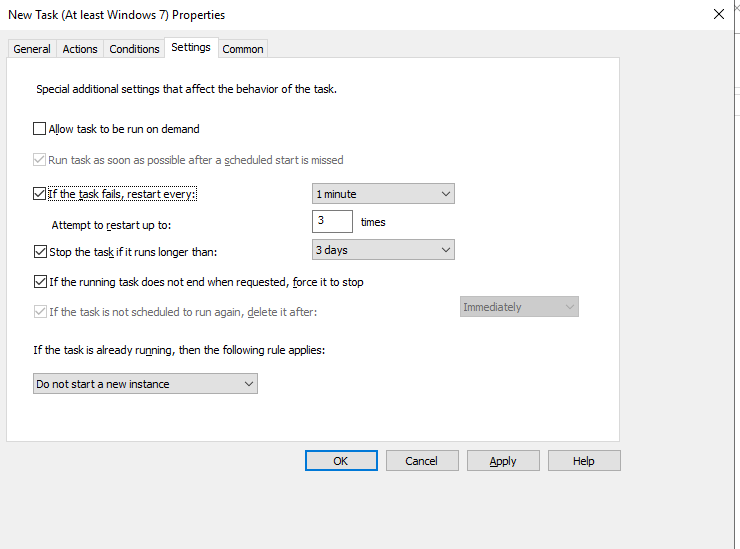
Task: Switch to the General tab
Action: click(x=32, y=49)
